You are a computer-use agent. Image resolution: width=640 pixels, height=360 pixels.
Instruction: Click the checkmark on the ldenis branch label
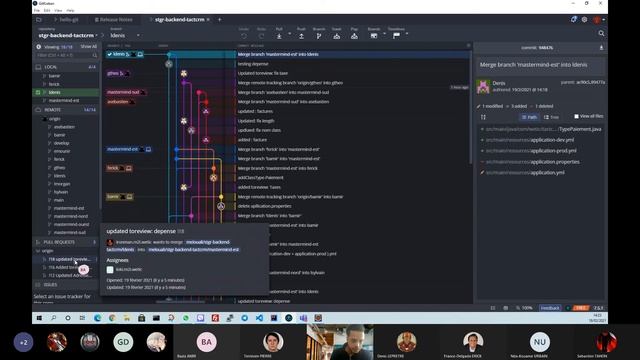[109, 54]
